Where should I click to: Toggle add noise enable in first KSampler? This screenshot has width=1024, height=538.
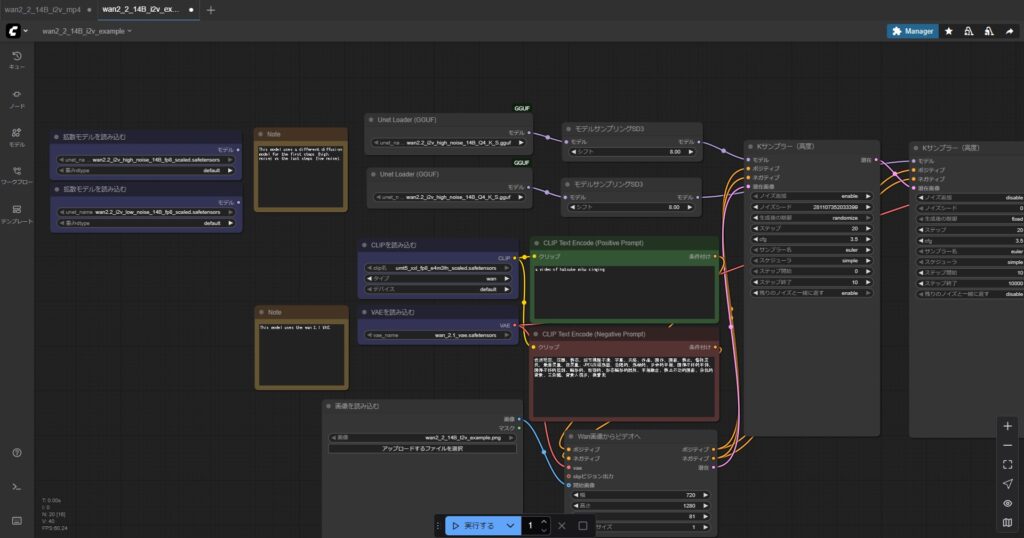(812, 196)
